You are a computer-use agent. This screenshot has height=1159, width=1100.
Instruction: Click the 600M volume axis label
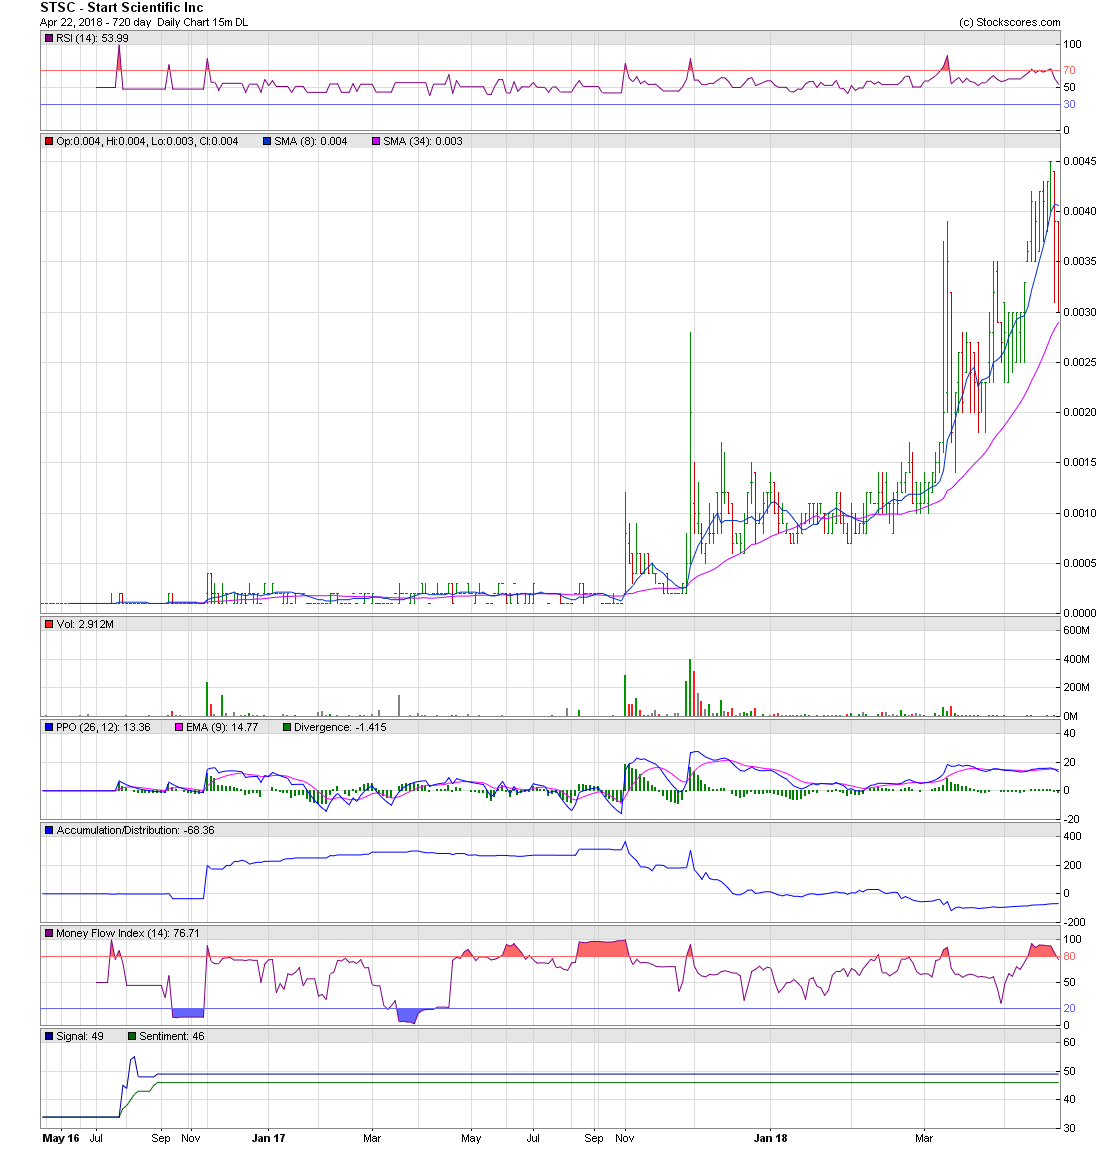[x=1076, y=631]
